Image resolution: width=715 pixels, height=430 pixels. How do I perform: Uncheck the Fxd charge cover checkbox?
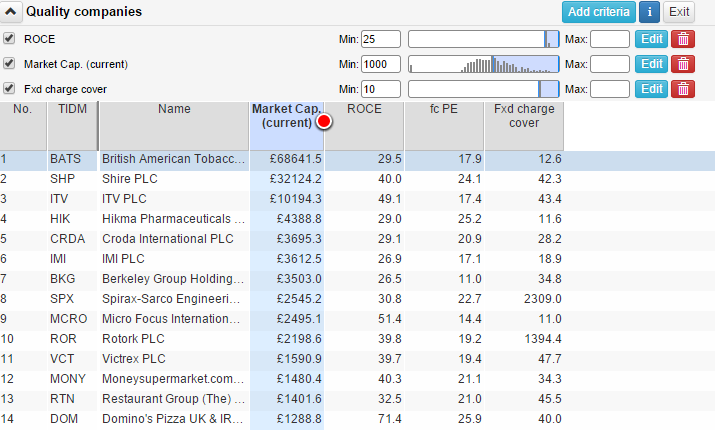[9, 88]
